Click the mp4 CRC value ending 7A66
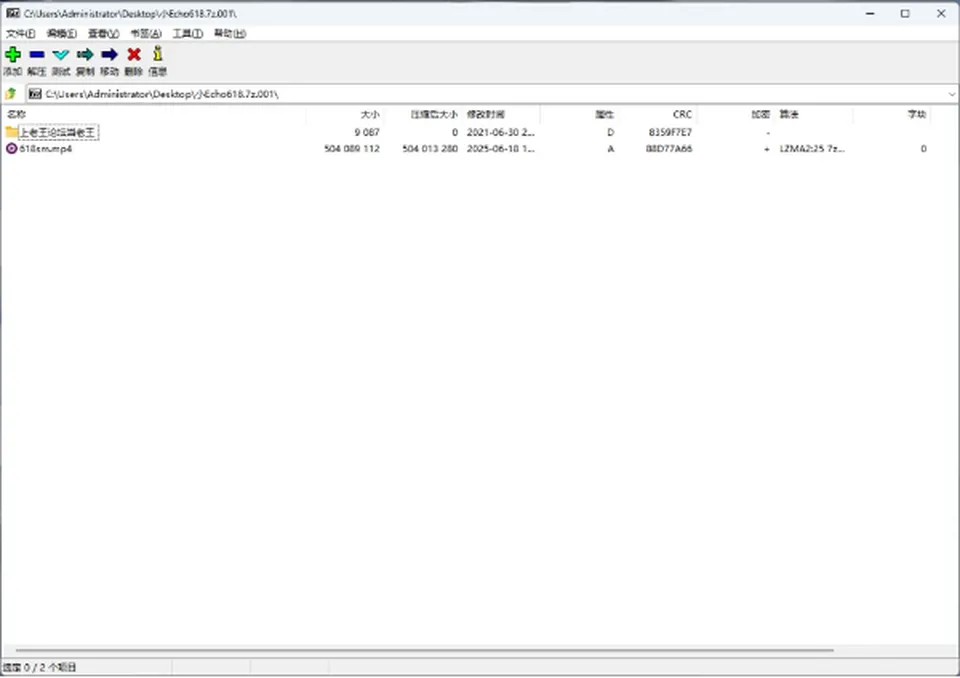Viewport: 960px width, 678px height. point(669,148)
